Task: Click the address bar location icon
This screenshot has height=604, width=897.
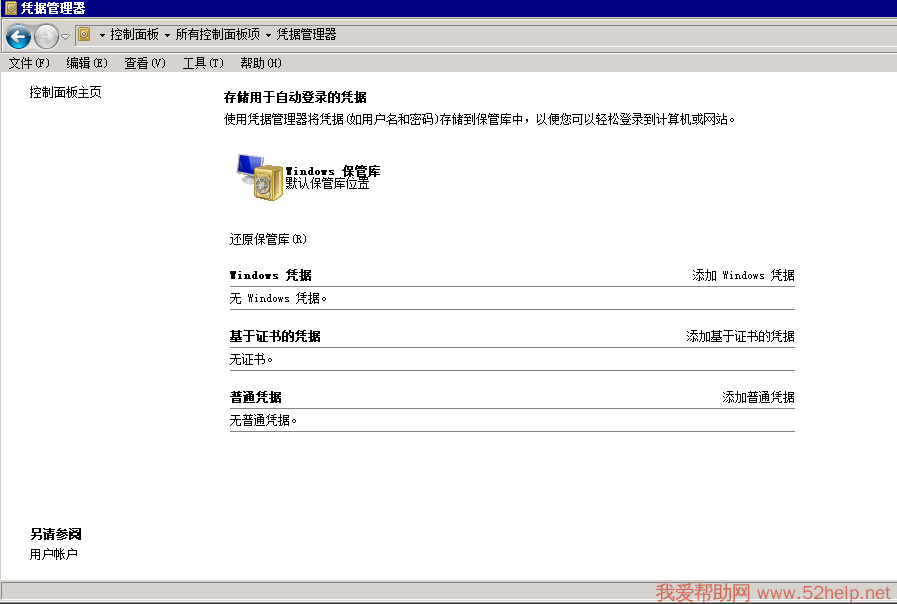Action: [85, 34]
